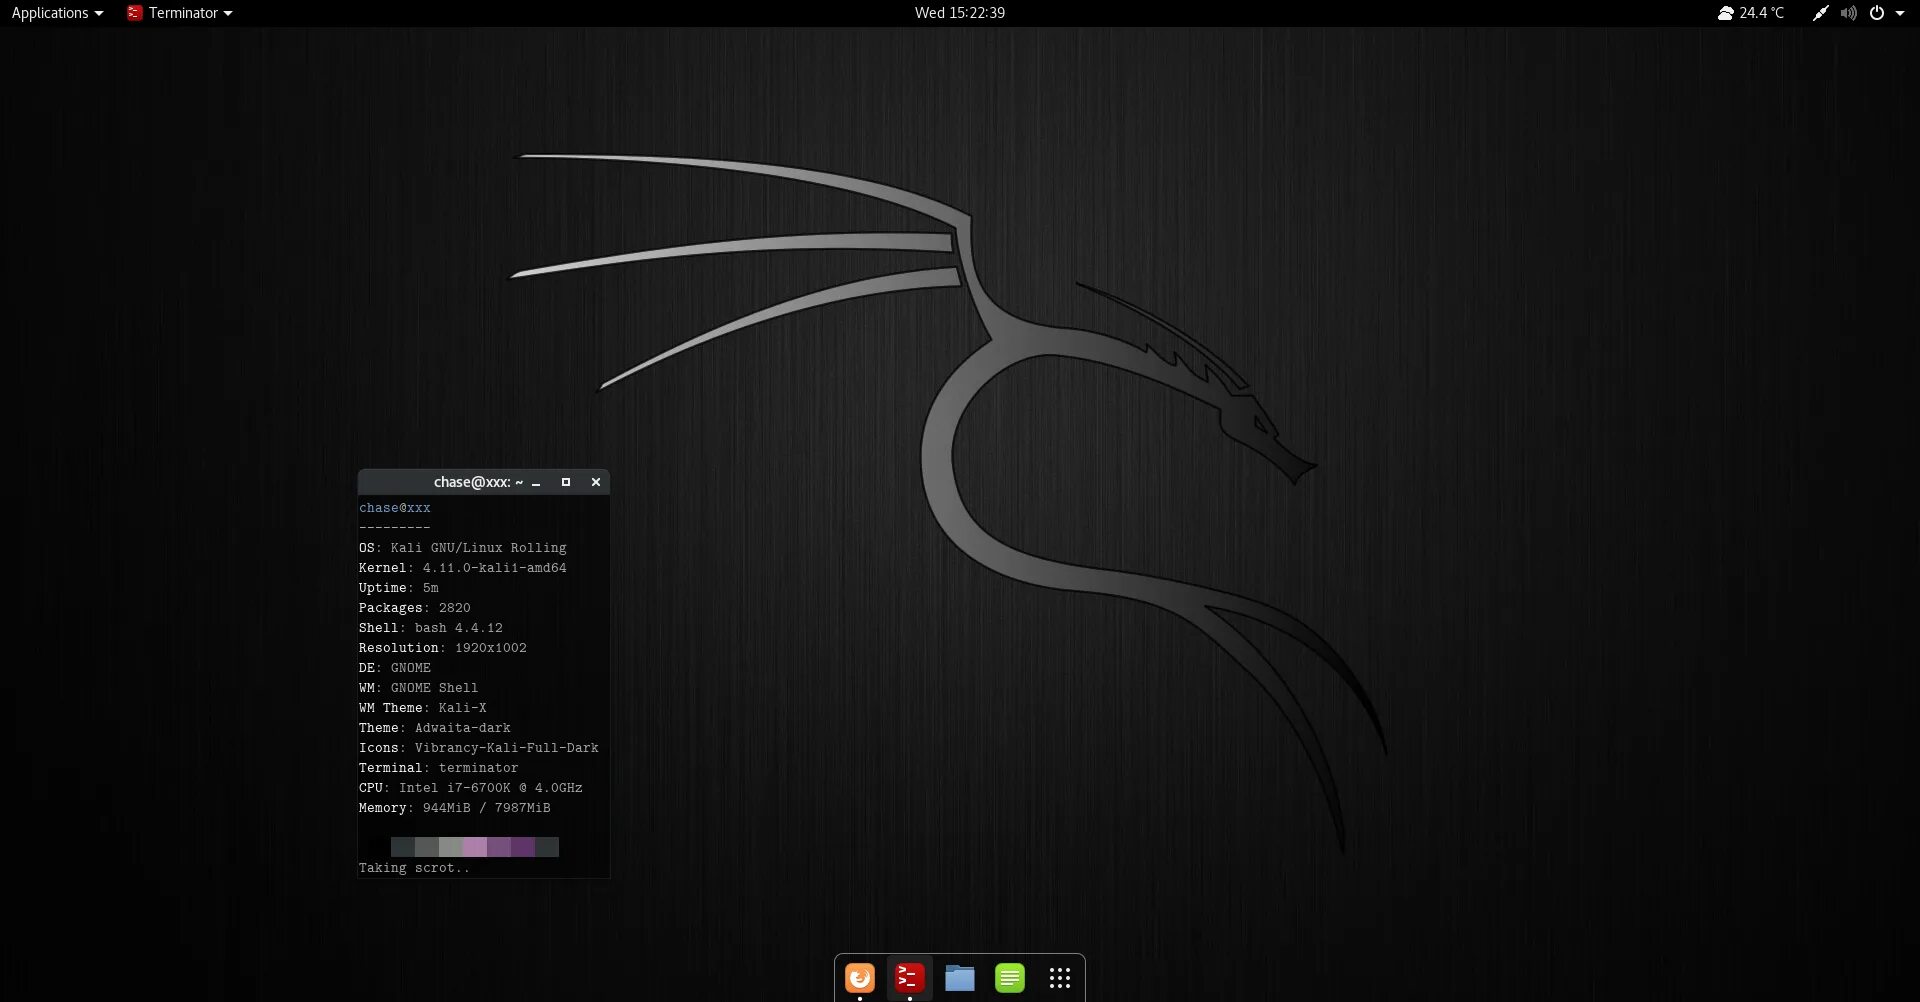Click the Icons Vibrancy-Kali-Full-Dark line
Viewport: 1920px width, 1002px height.
[x=479, y=748]
